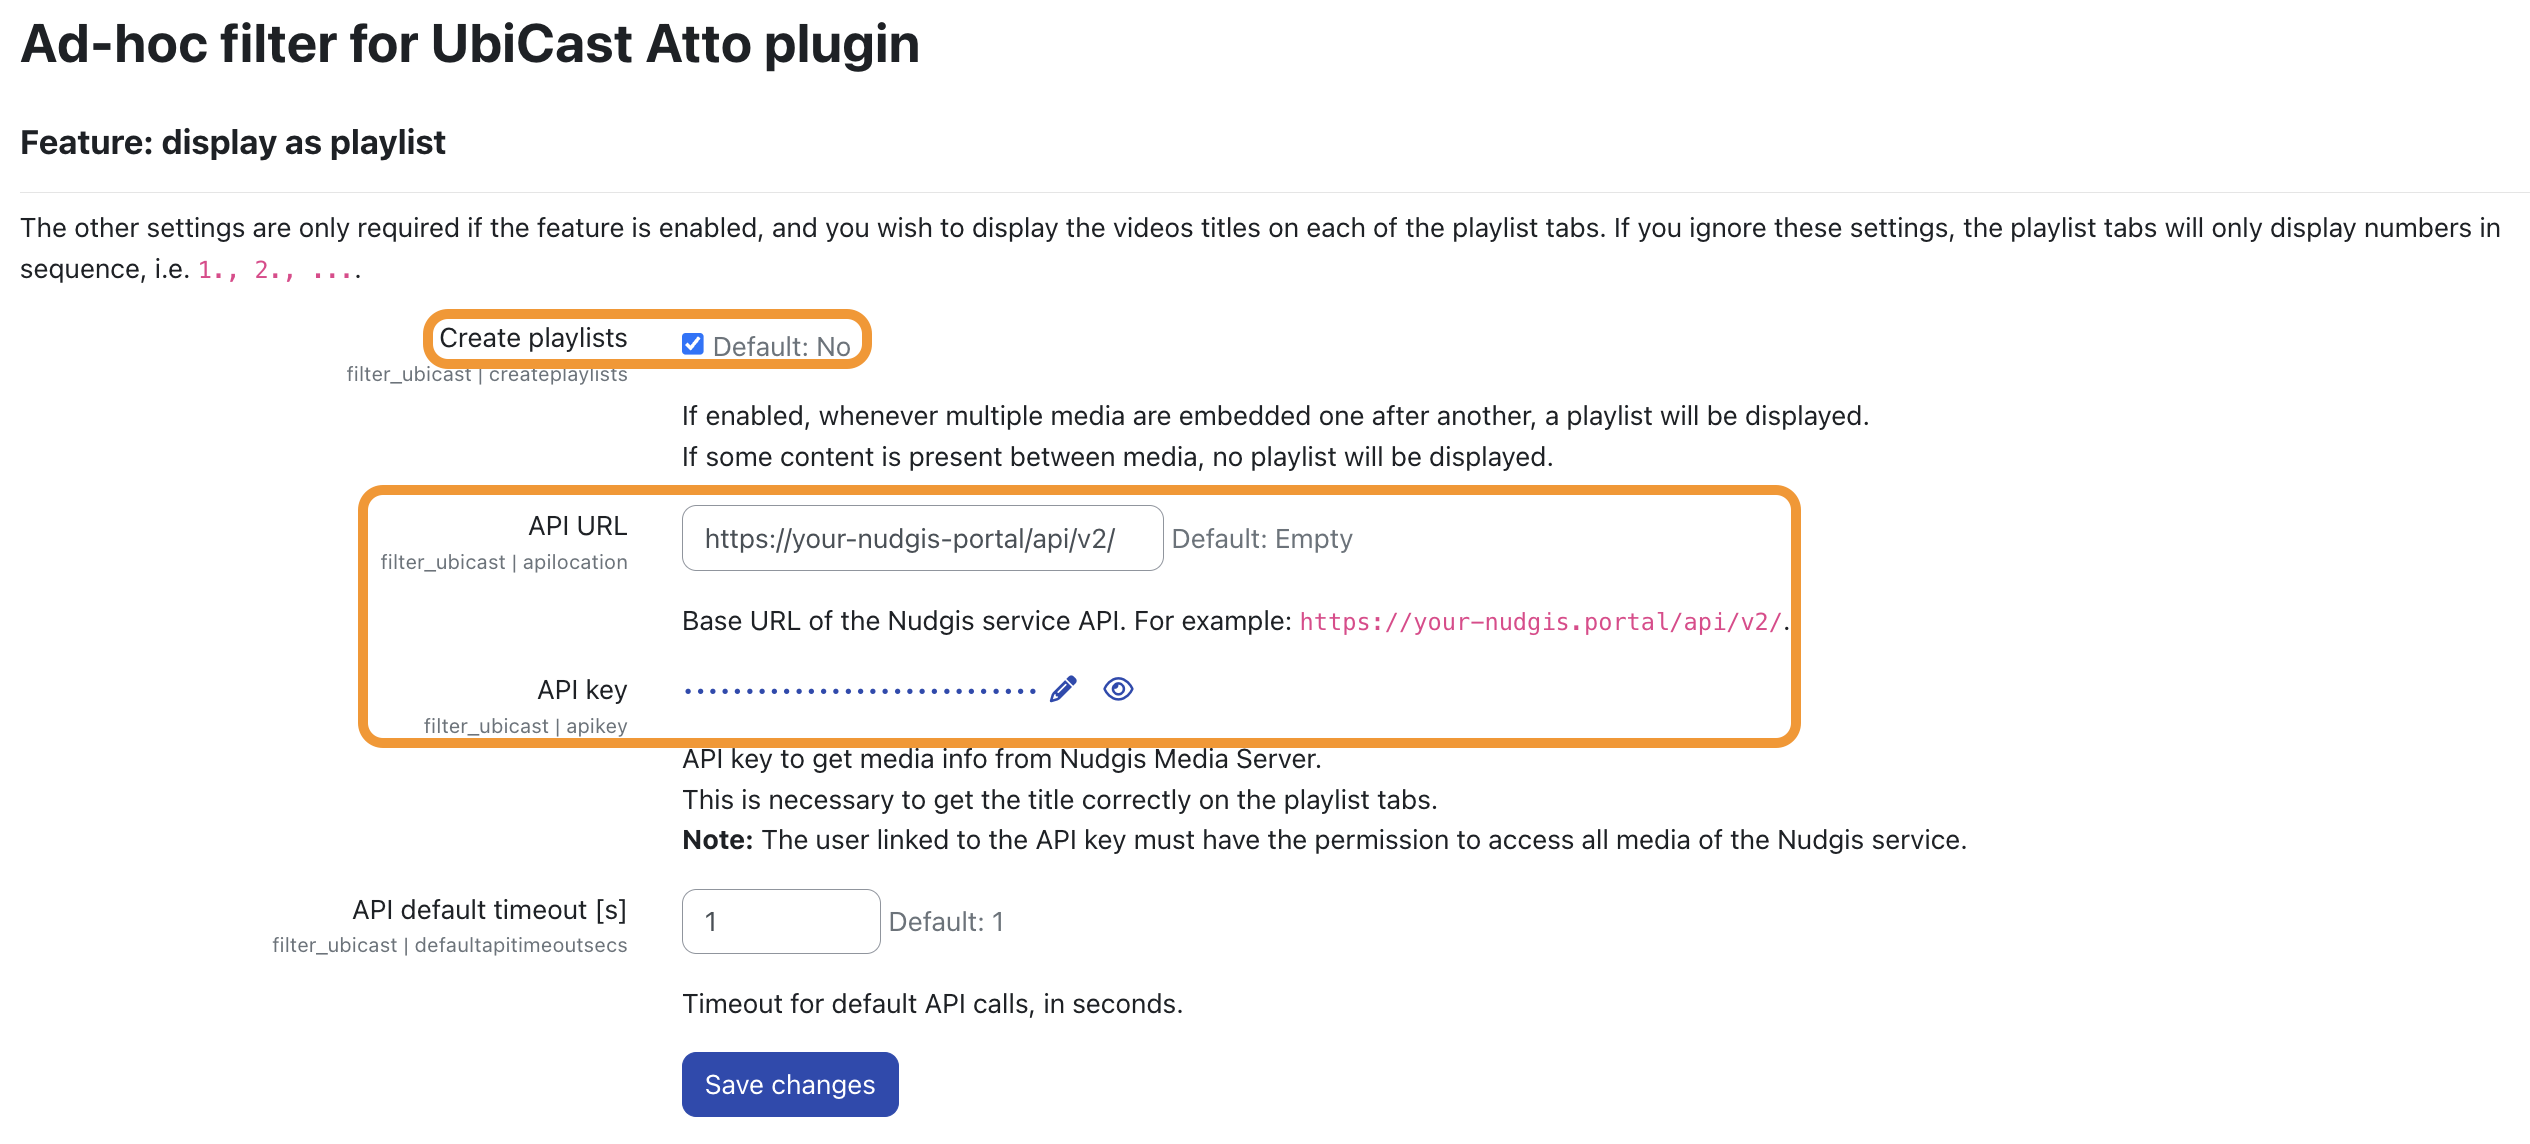Click the masked API key dots
Viewport: 2530px width, 1144px height.
[860, 691]
